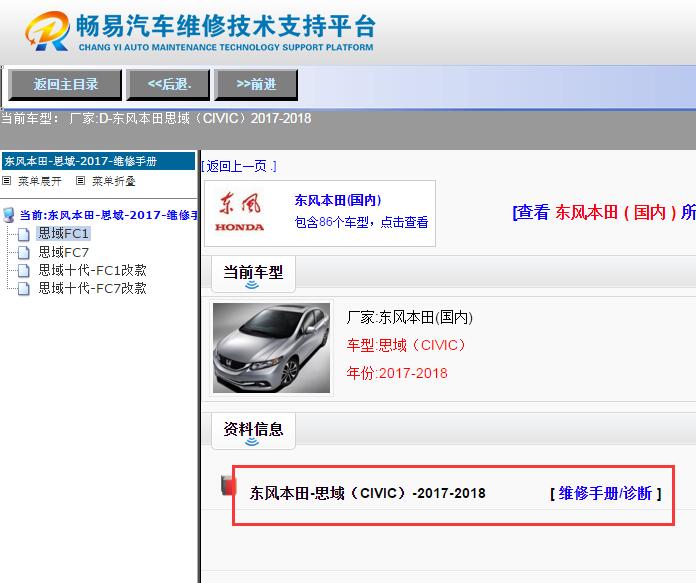Select the 资料信息 tab
This screenshot has width=696, height=583.
tap(253, 431)
